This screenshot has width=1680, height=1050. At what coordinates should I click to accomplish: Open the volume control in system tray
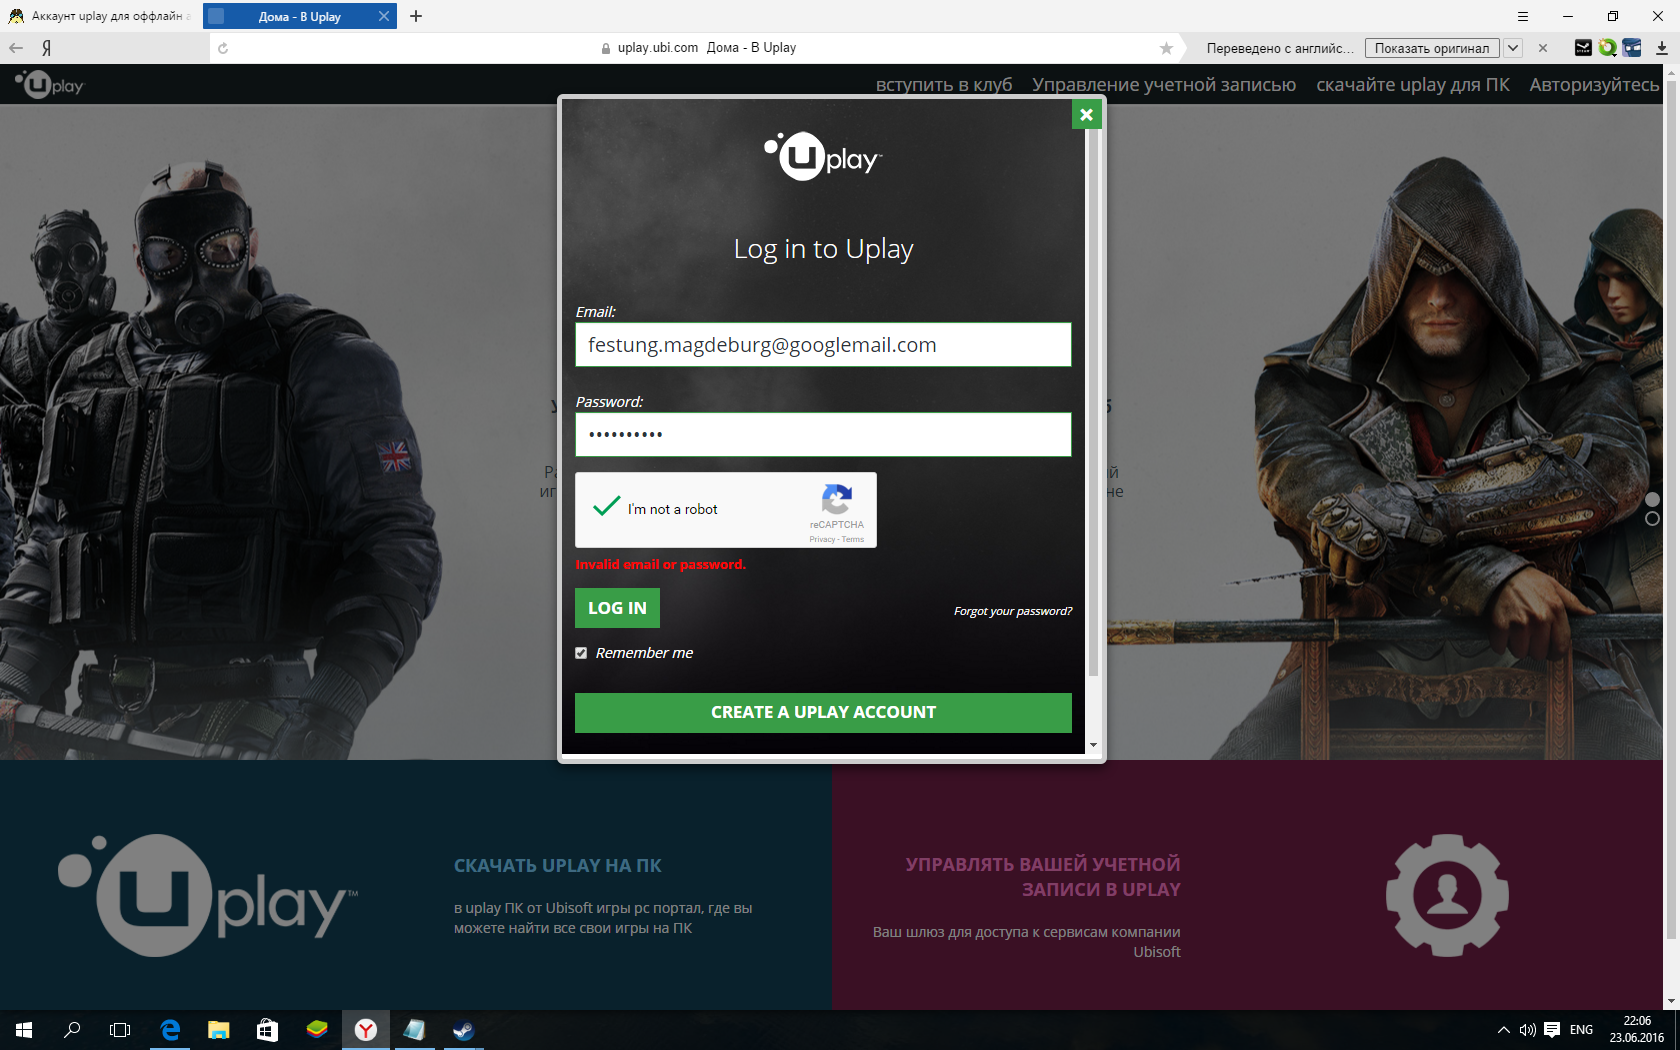click(x=1527, y=1030)
